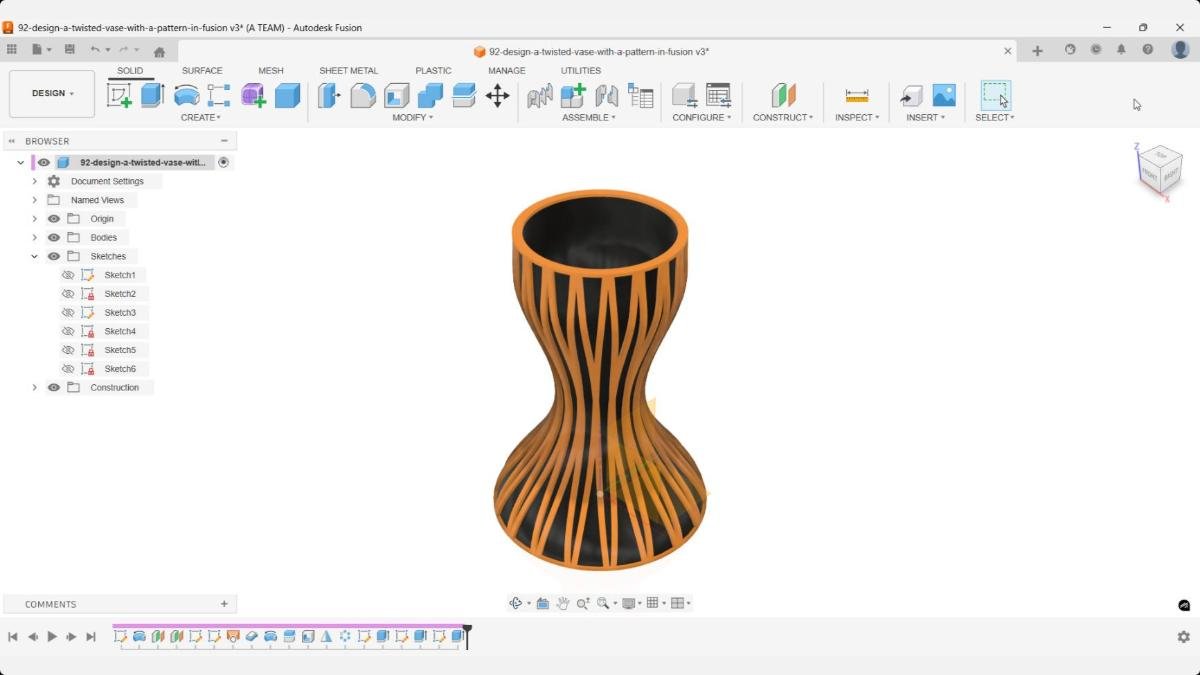The image size is (1200, 675).
Task: Expand the Document Settings node
Action: [35, 181]
